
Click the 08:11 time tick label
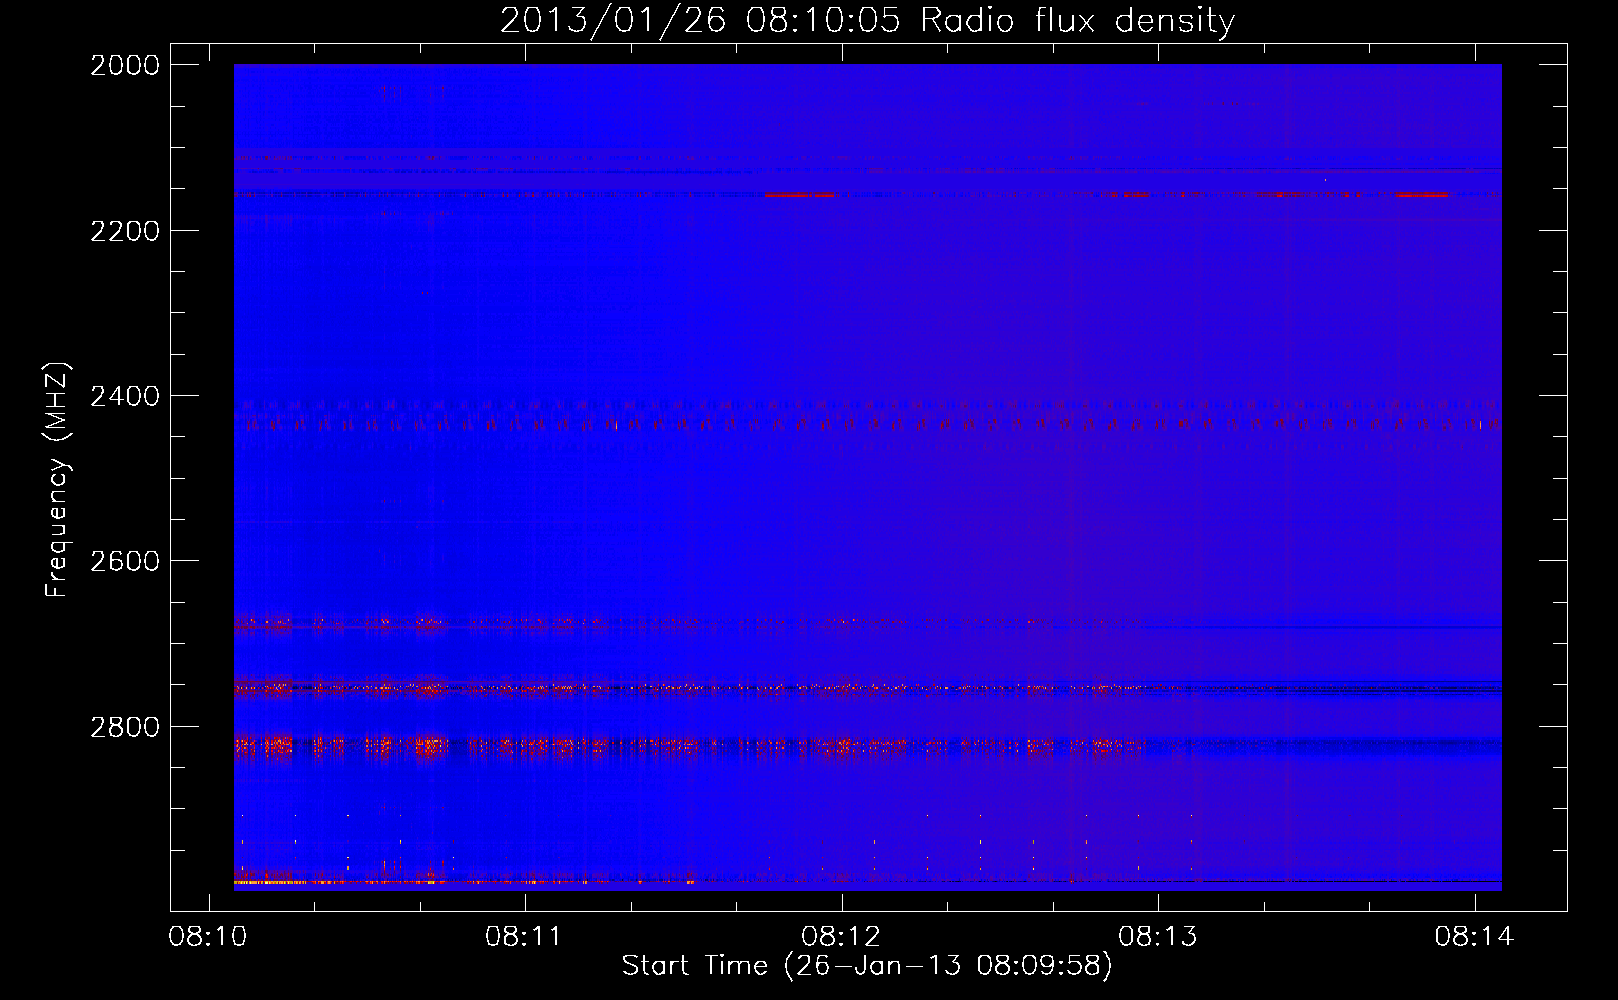click(x=525, y=936)
